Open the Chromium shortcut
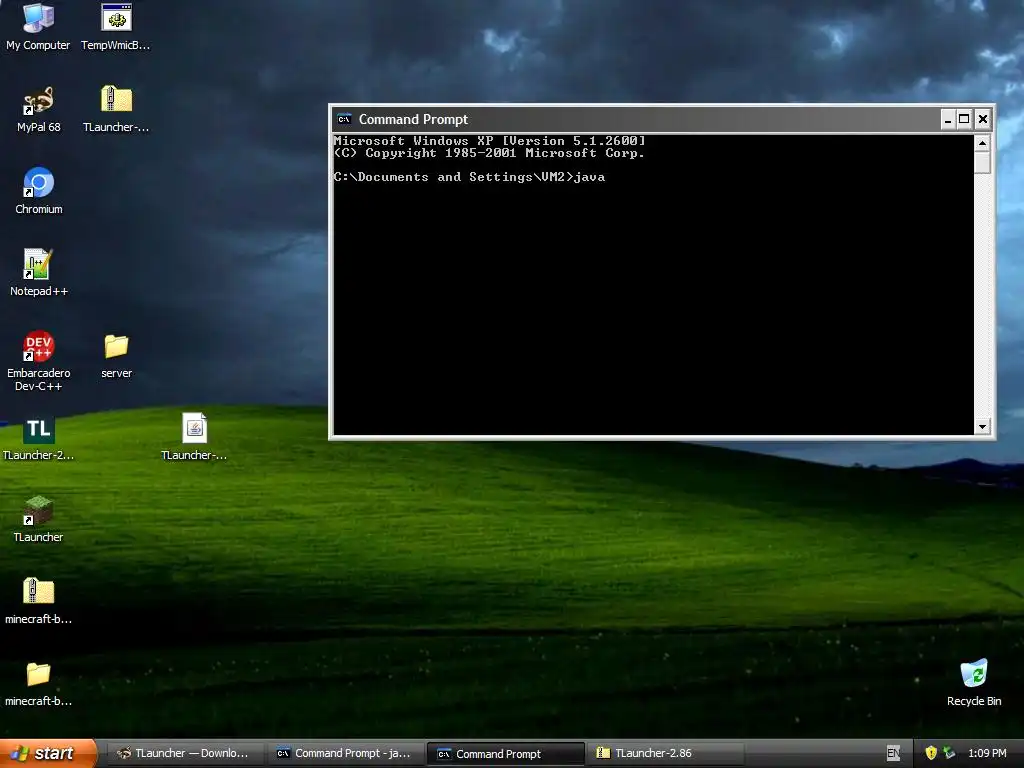Viewport: 1024px width, 768px height. pyautogui.click(x=39, y=191)
